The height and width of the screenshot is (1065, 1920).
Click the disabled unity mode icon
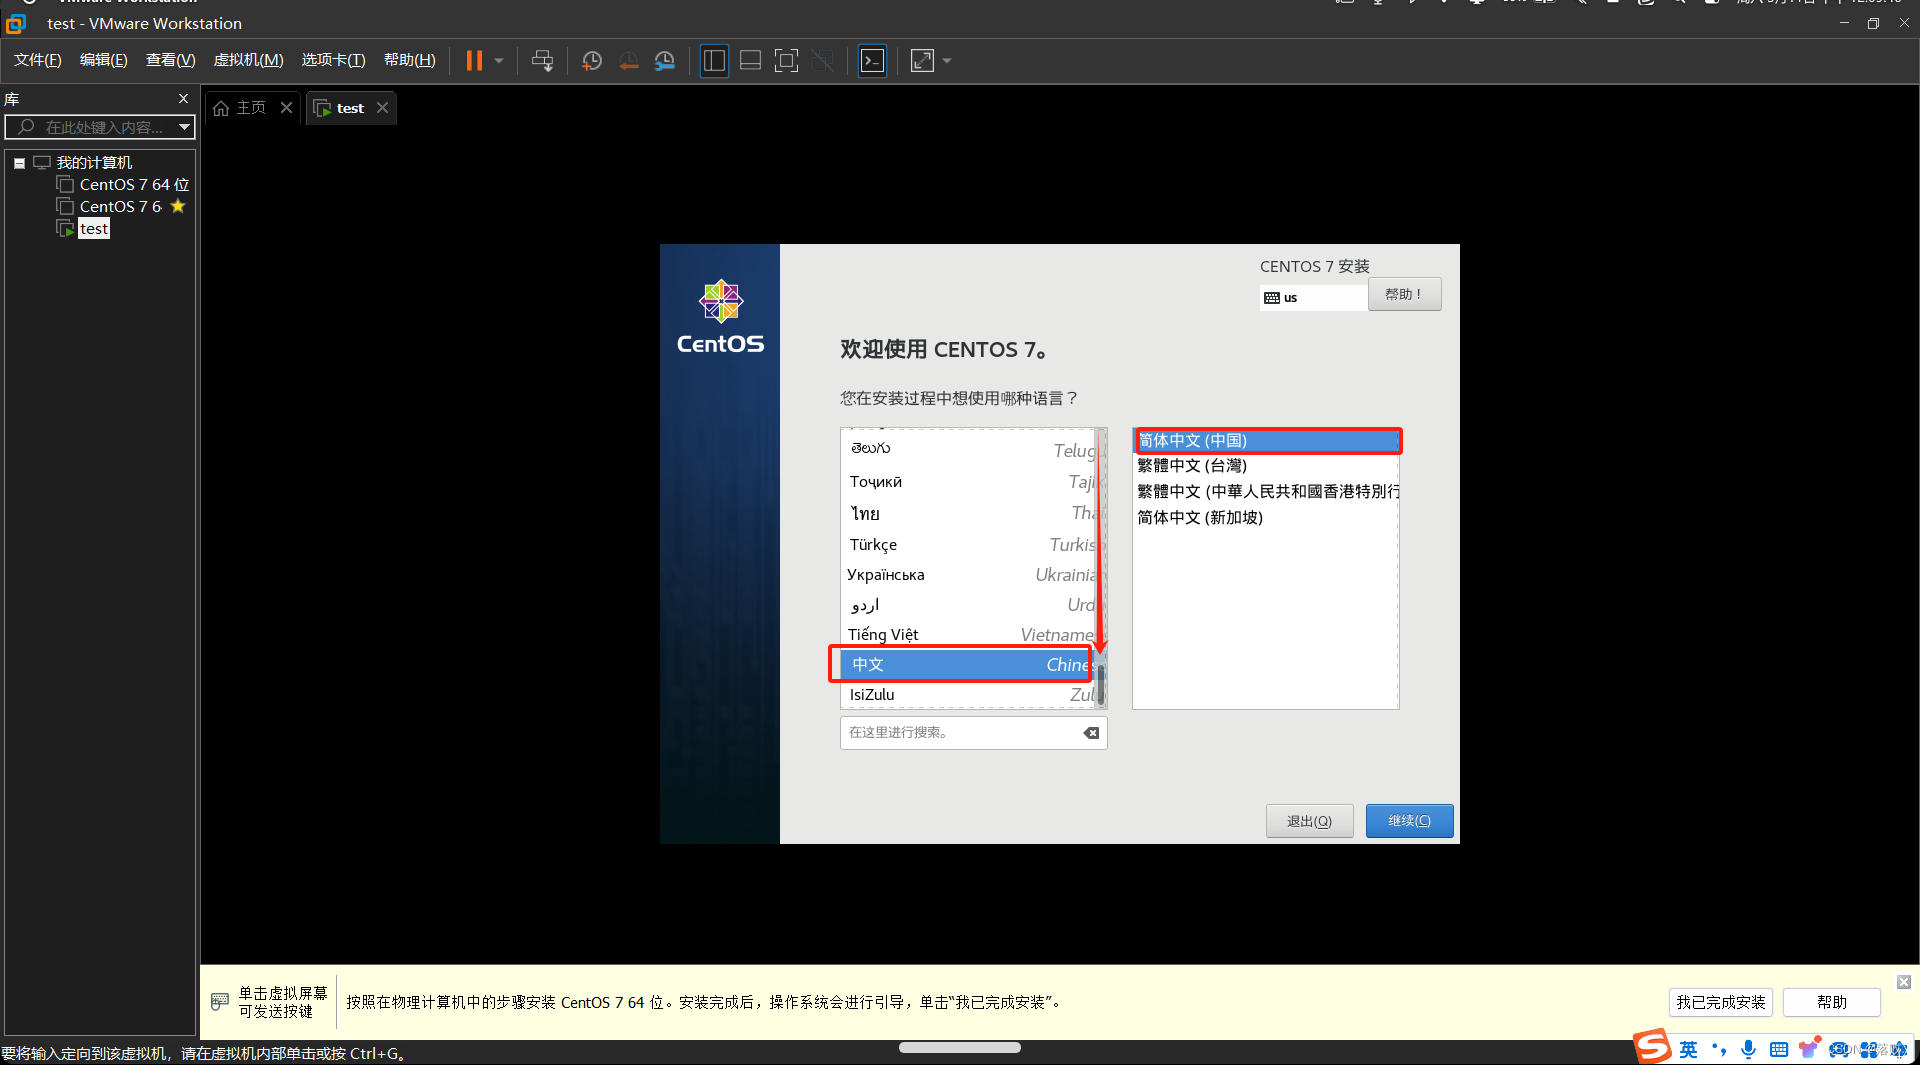(x=822, y=61)
